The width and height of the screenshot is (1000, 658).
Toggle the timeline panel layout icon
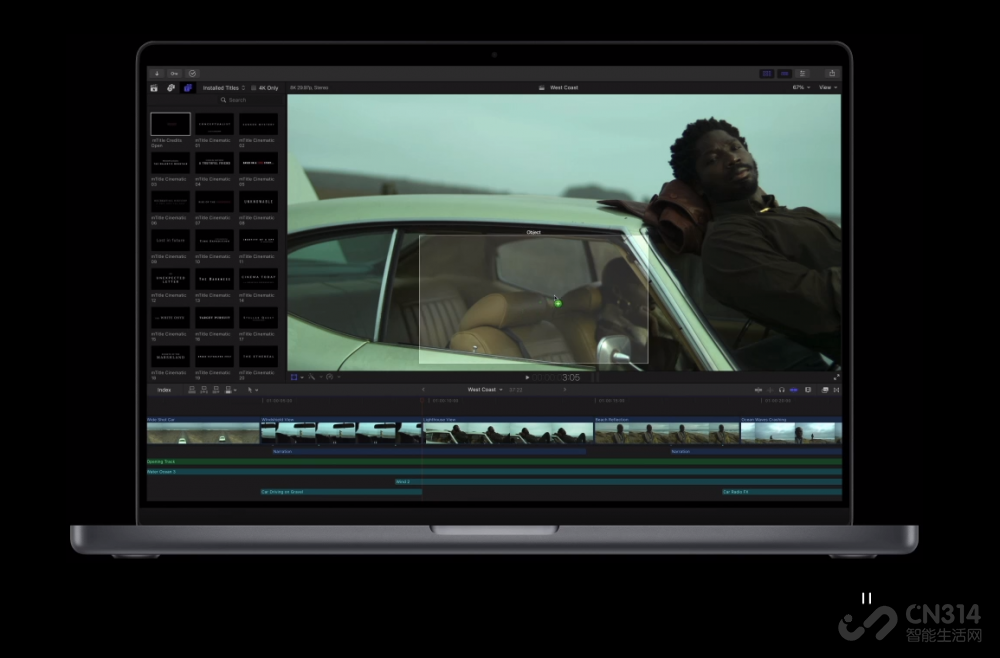tap(785, 73)
